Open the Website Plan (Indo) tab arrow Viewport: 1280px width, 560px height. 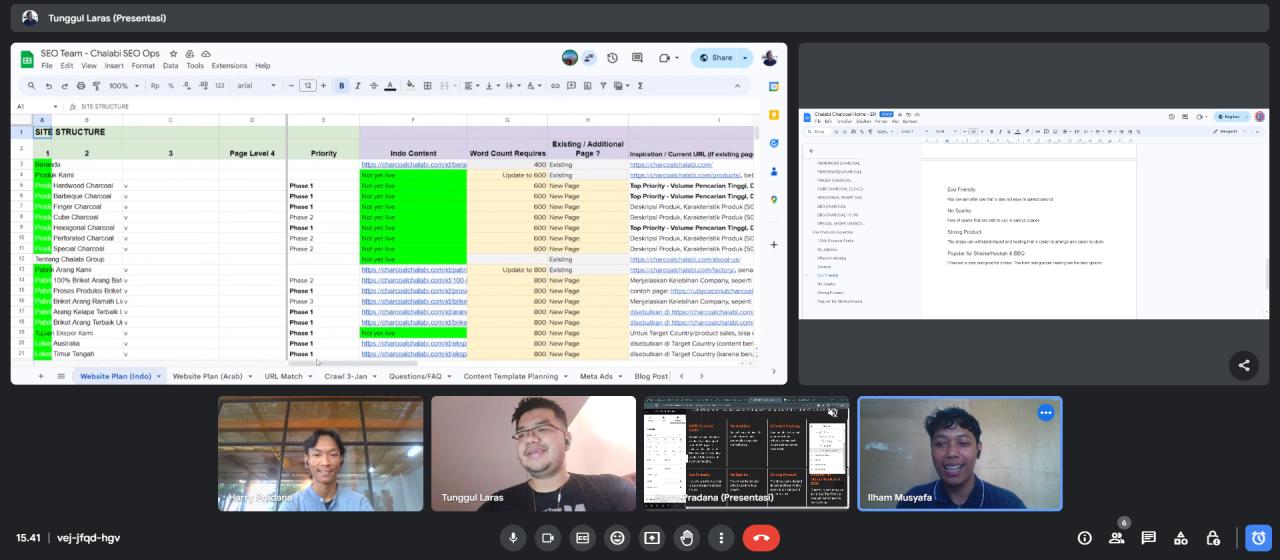pyautogui.click(x=158, y=376)
